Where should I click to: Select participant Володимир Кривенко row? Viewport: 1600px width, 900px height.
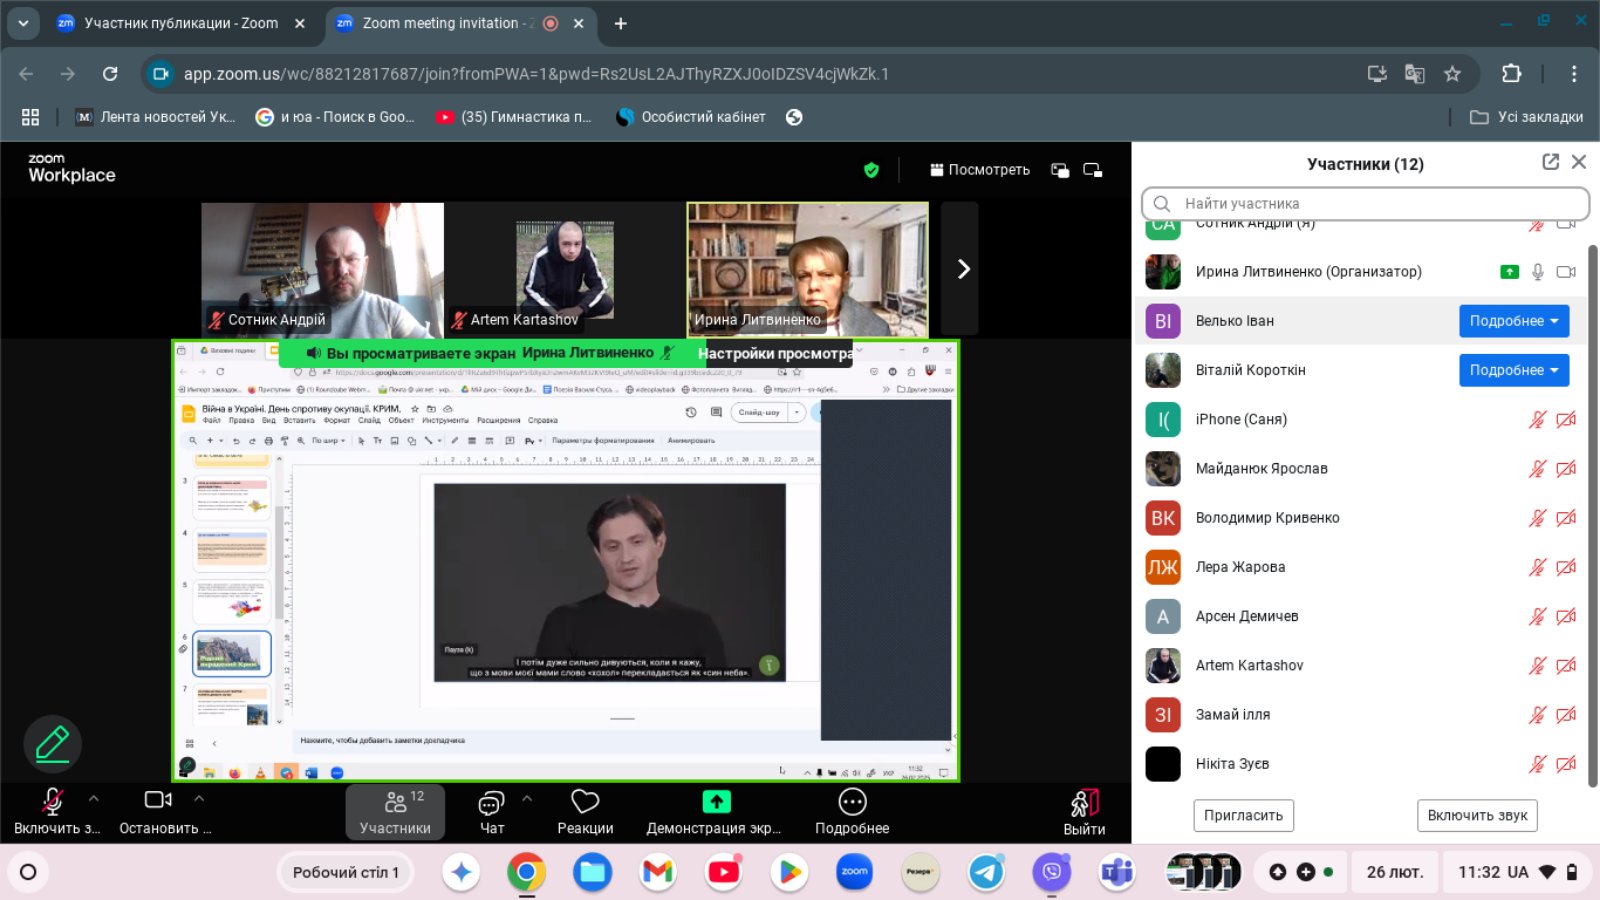click(1360, 518)
